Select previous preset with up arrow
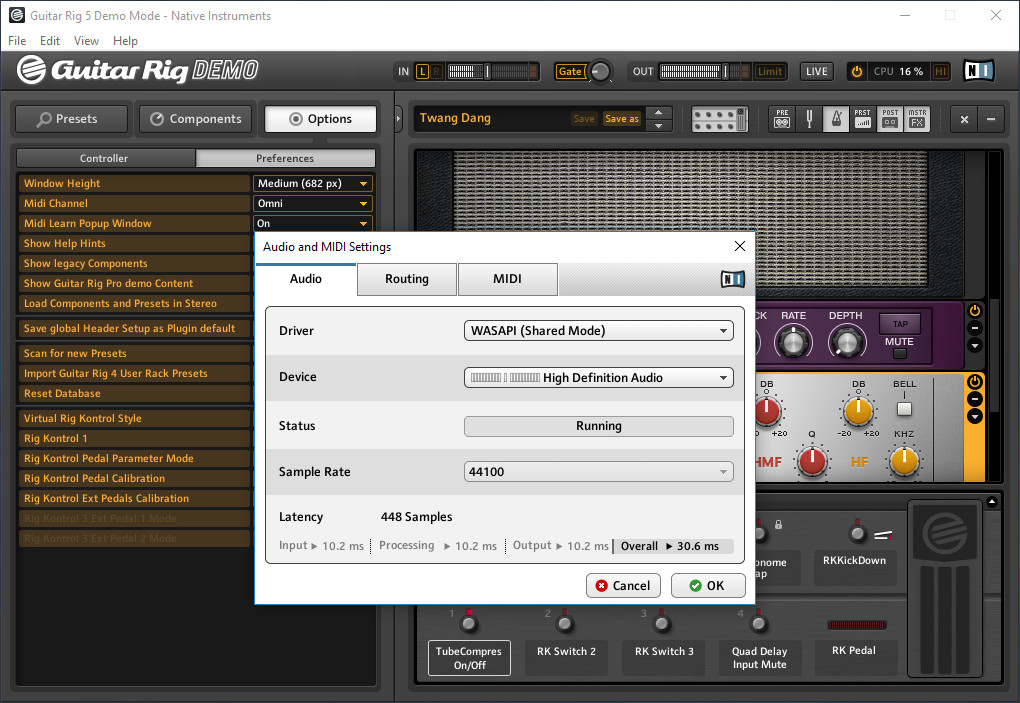Screen dimensions: 1020x703 [658, 113]
